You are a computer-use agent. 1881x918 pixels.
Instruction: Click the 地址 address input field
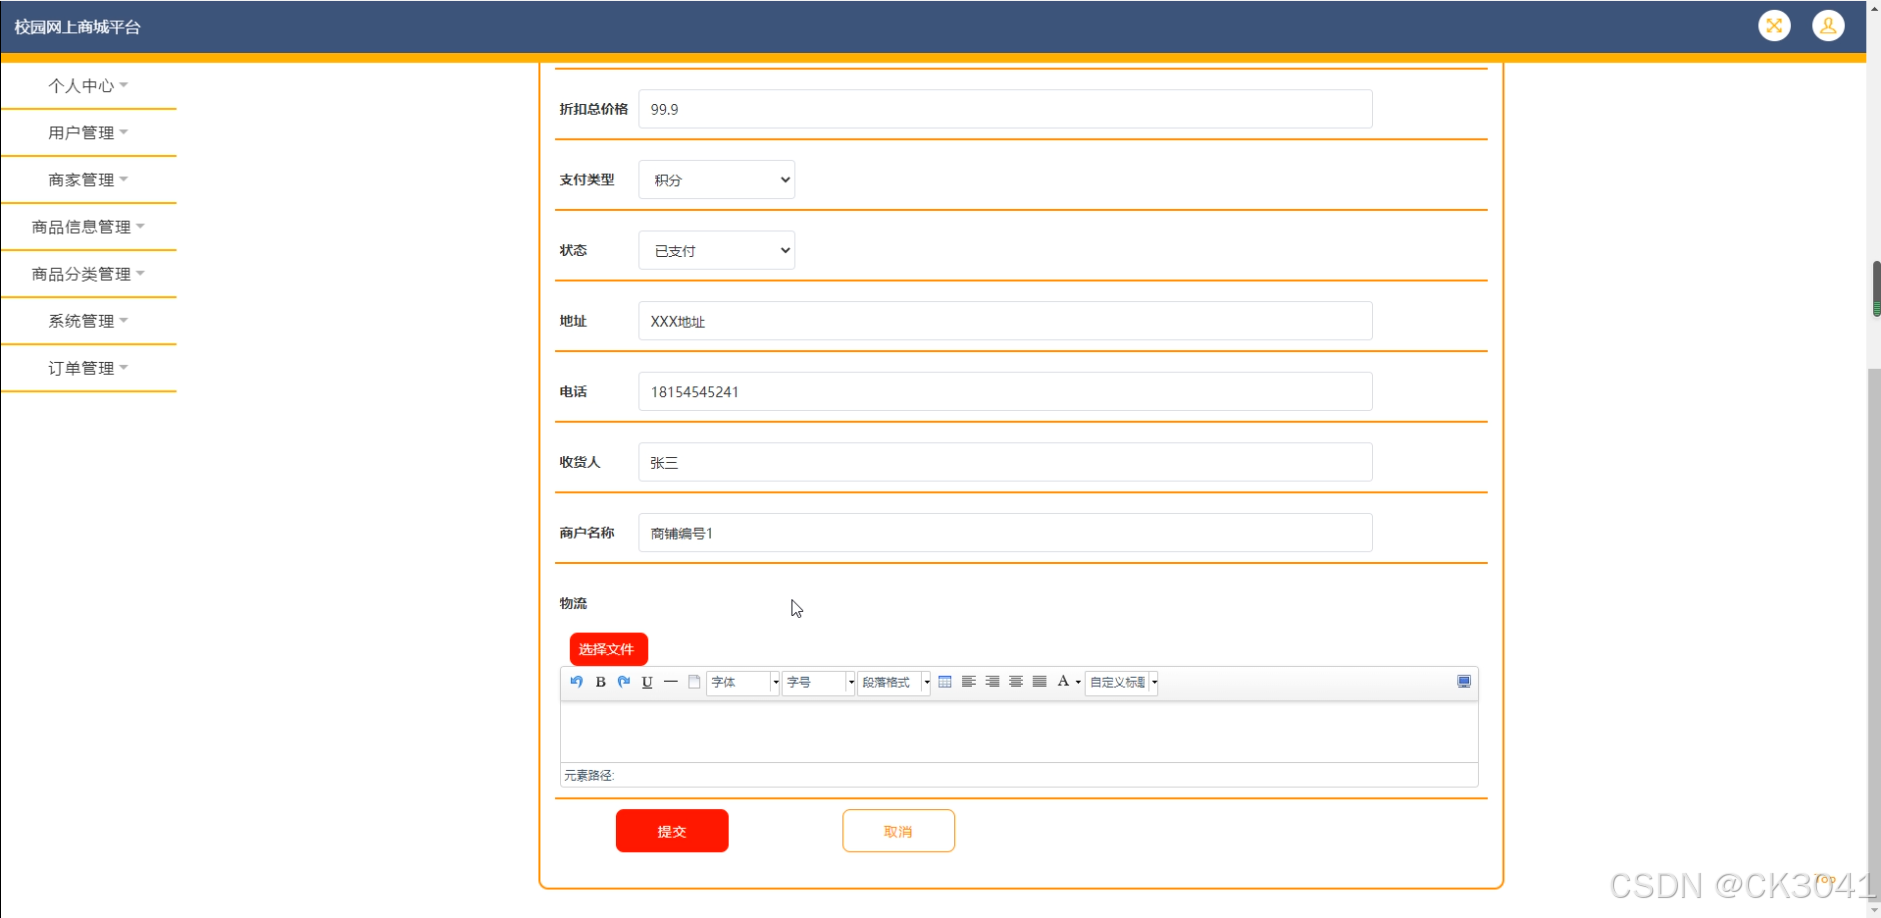pos(1005,321)
